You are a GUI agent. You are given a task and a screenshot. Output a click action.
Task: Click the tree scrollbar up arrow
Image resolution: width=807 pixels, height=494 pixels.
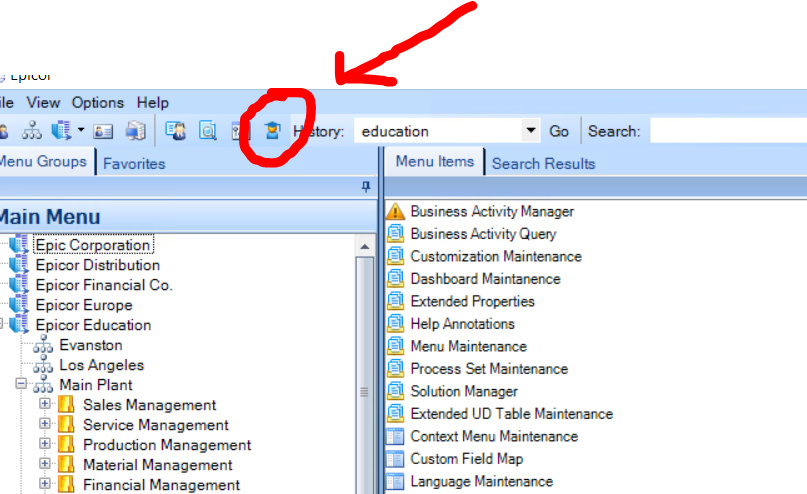365,246
